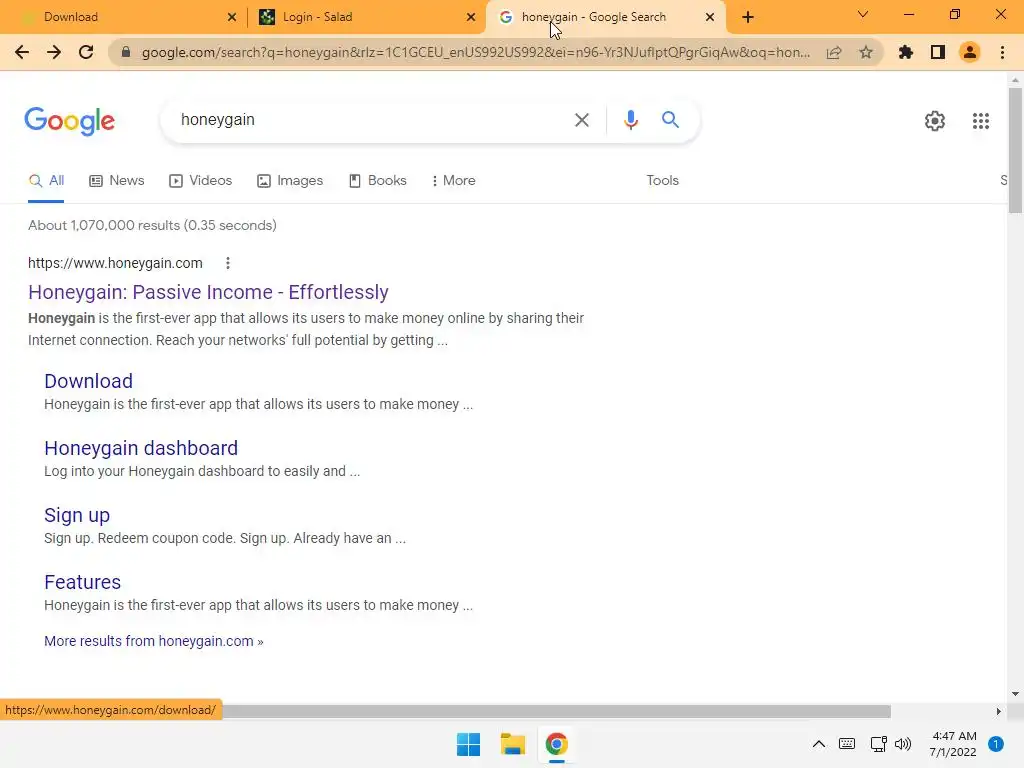This screenshot has height=768, width=1024.
Task: Switch to News results
Action: 117,180
